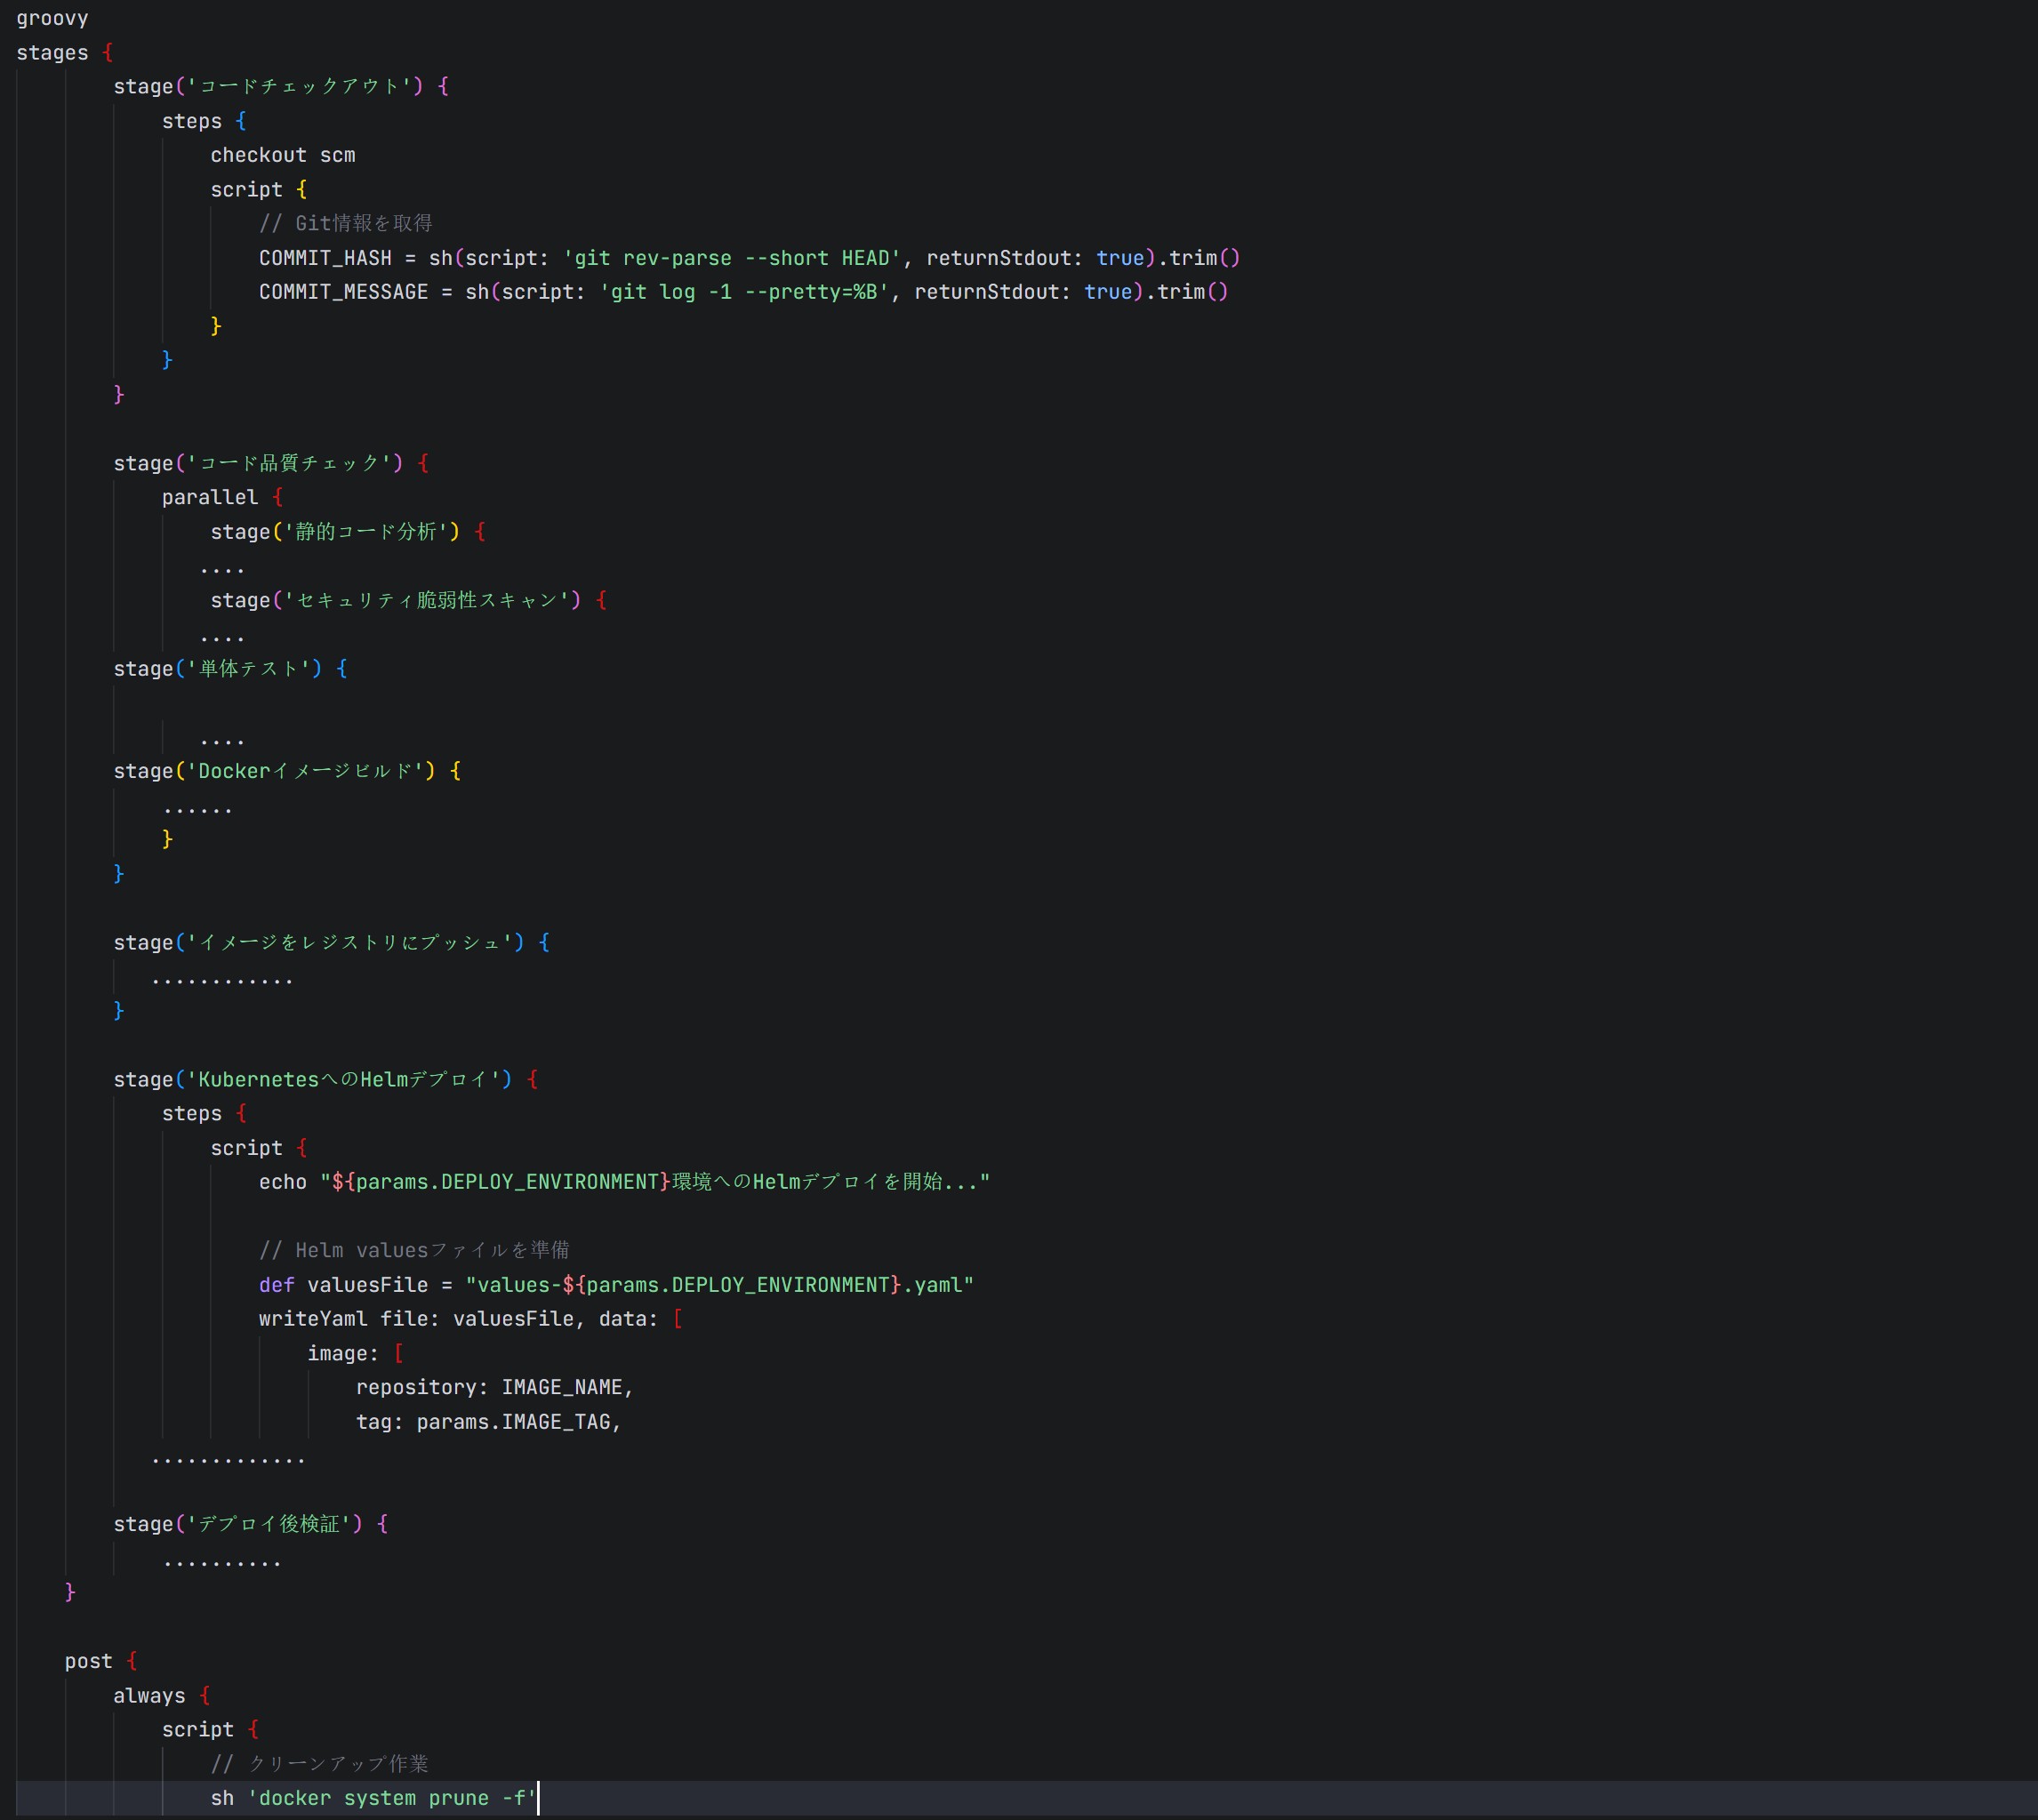This screenshot has height=1820, width=2038.
Task: Click 'def valuesFile' declaration
Action: (343, 1285)
